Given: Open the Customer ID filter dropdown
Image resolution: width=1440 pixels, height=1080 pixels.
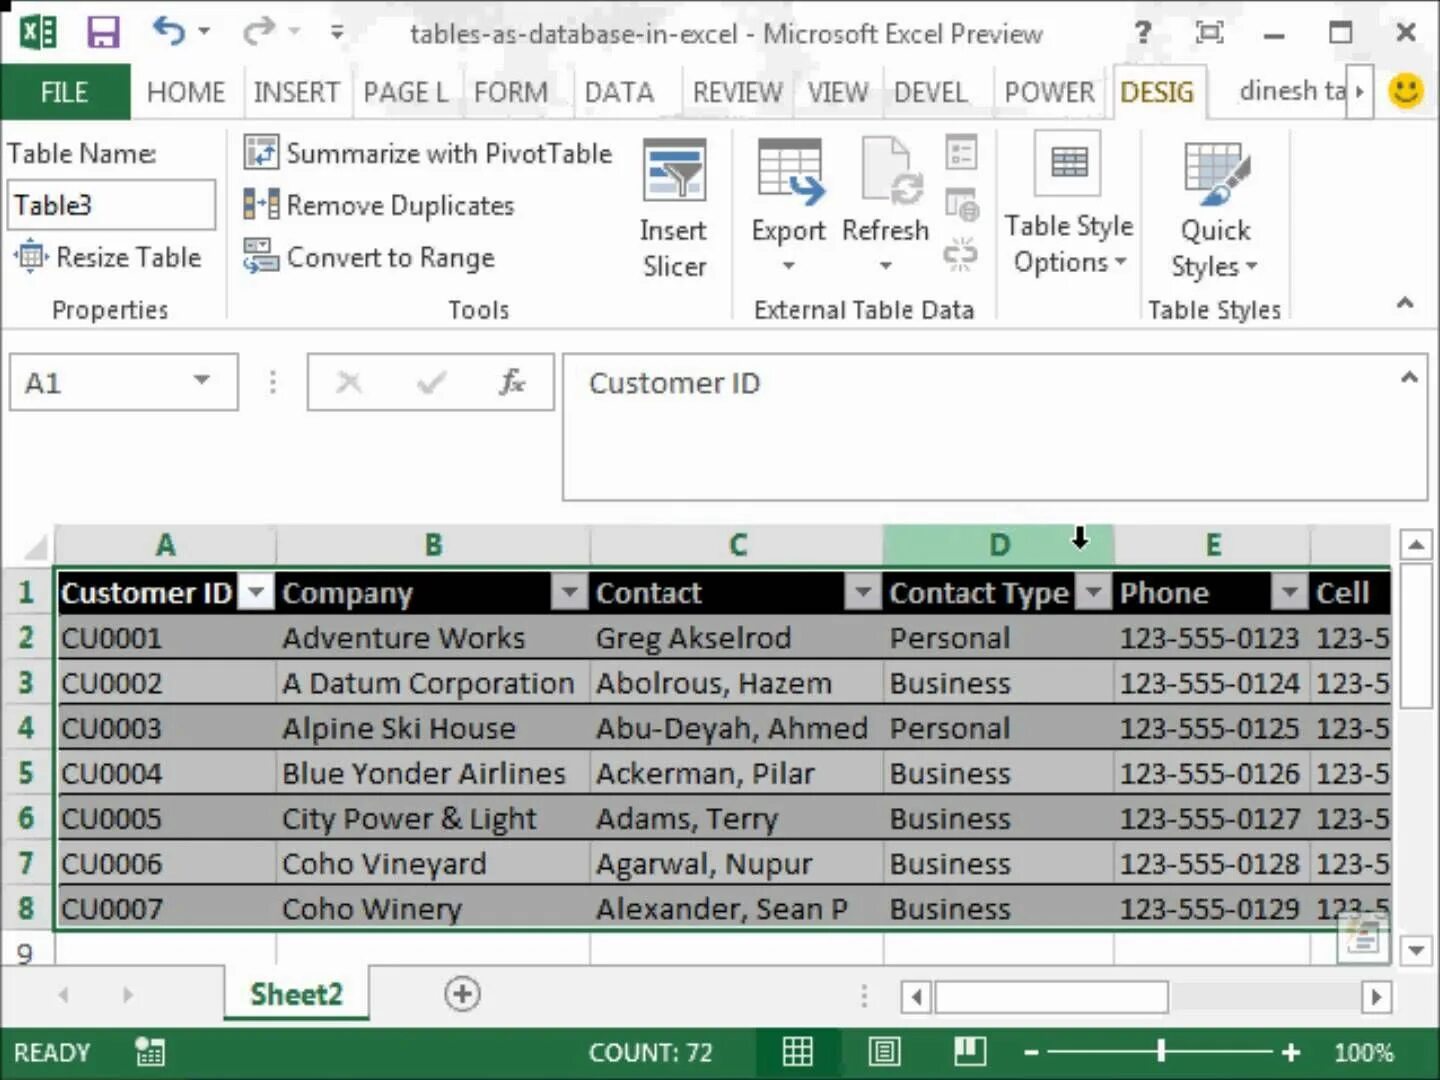Looking at the screenshot, I should pyautogui.click(x=257, y=592).
